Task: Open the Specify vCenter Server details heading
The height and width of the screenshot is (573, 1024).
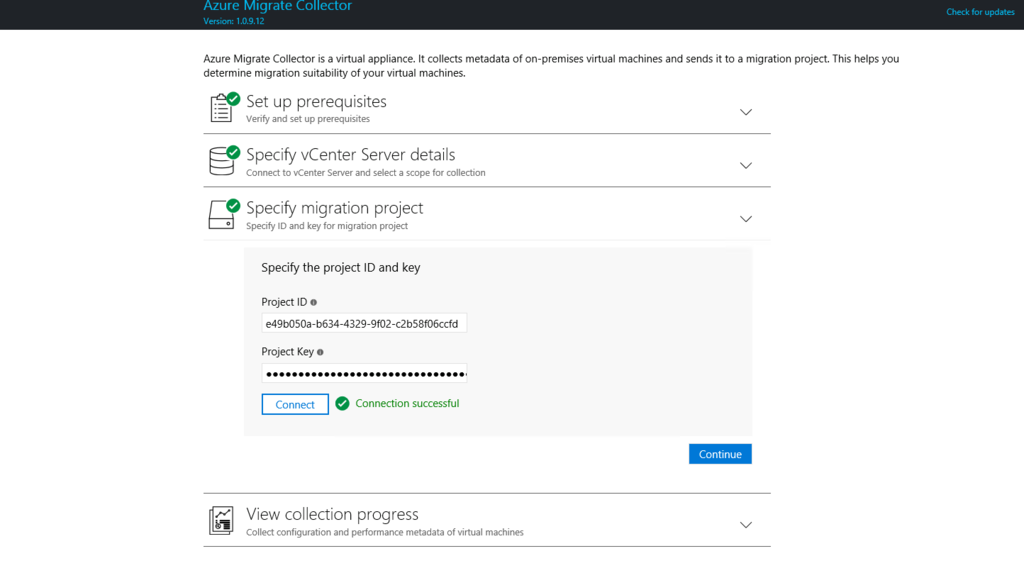Action: 351,155
